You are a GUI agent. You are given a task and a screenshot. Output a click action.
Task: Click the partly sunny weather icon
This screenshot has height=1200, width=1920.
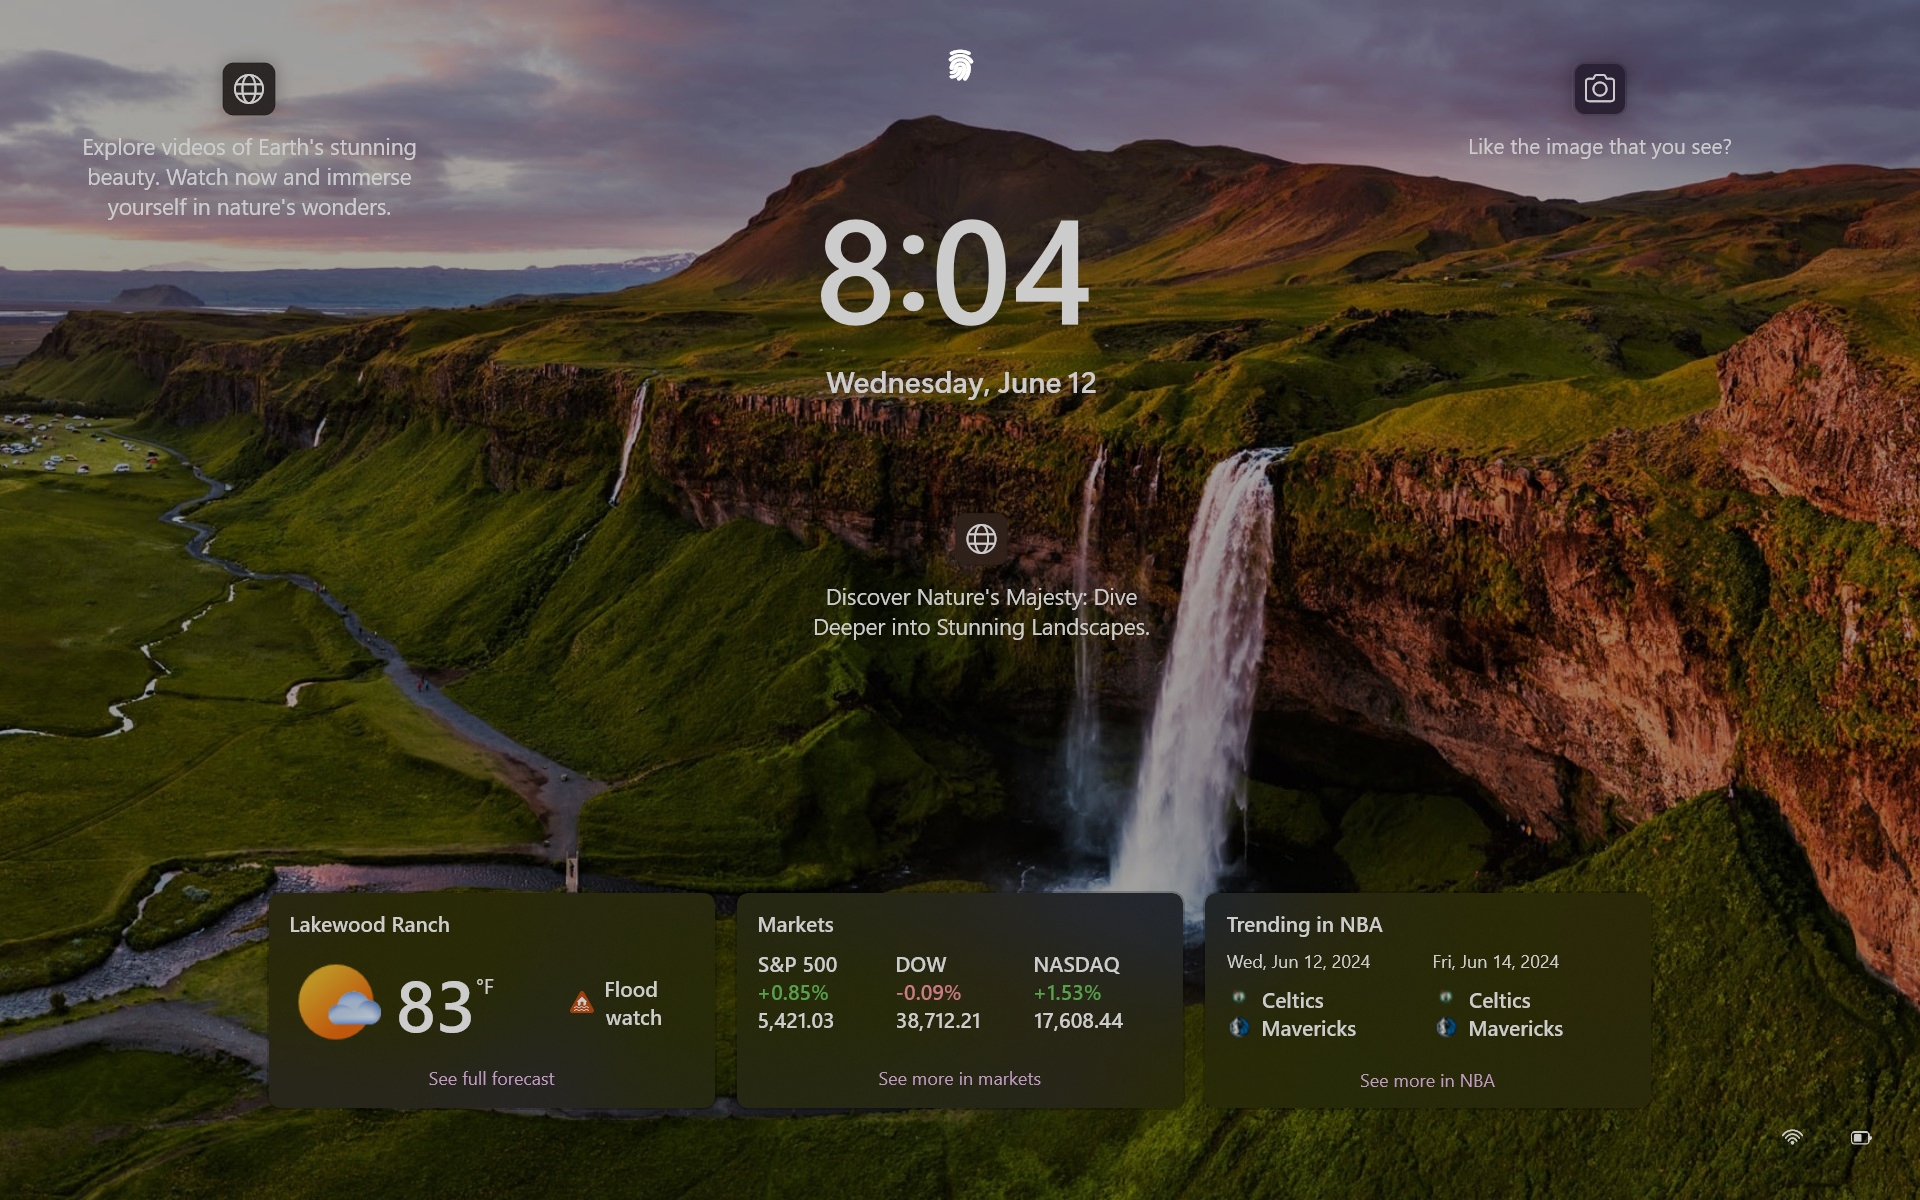tap(339, 1002)
